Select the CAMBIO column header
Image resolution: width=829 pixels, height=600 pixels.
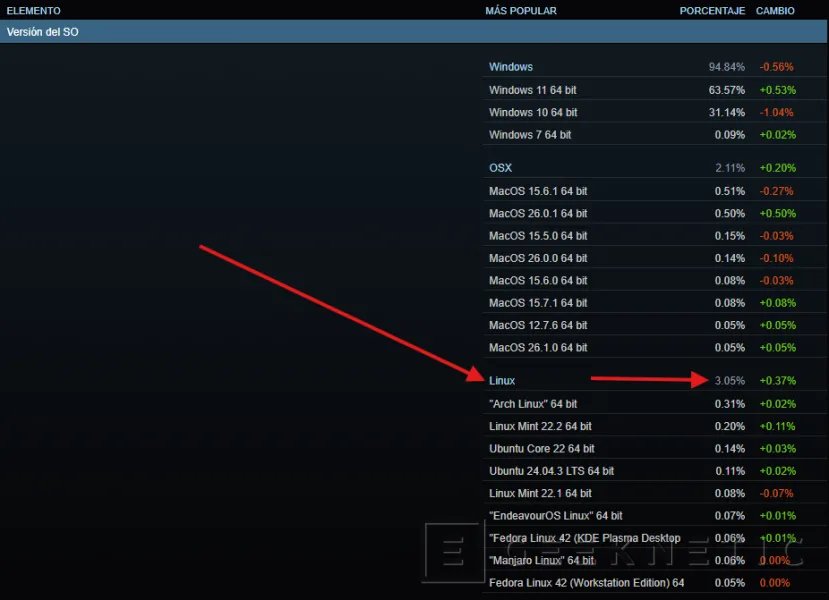point(775,11)
